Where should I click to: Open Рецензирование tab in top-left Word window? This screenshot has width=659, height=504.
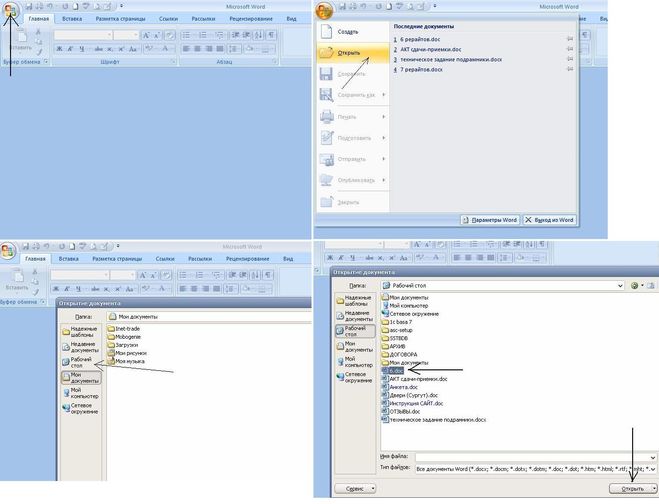(250, 19)
